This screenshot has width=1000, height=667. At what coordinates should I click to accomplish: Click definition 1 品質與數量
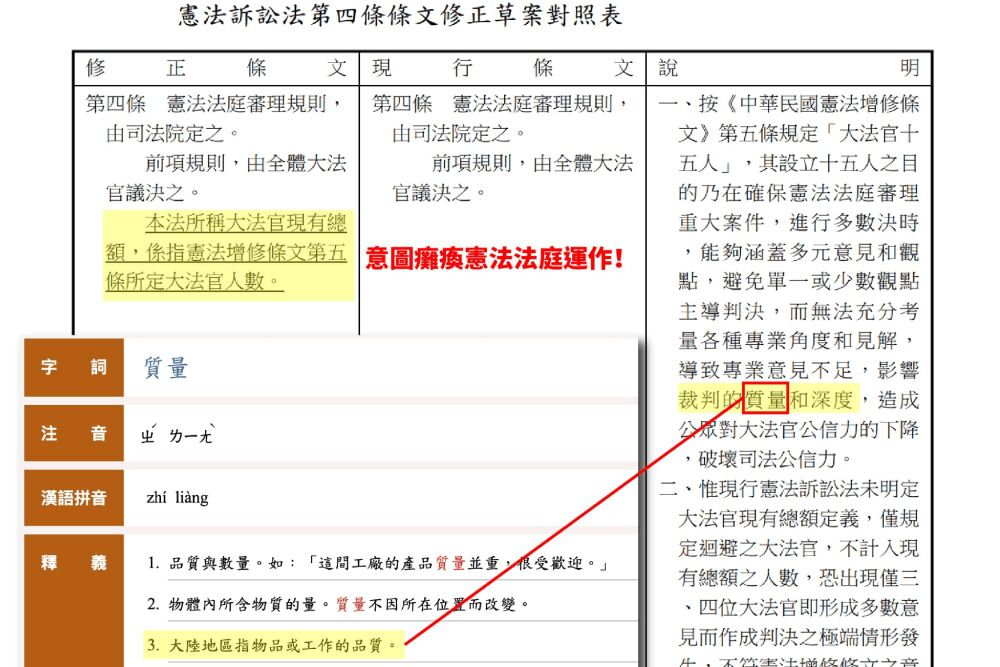[378, 563]
